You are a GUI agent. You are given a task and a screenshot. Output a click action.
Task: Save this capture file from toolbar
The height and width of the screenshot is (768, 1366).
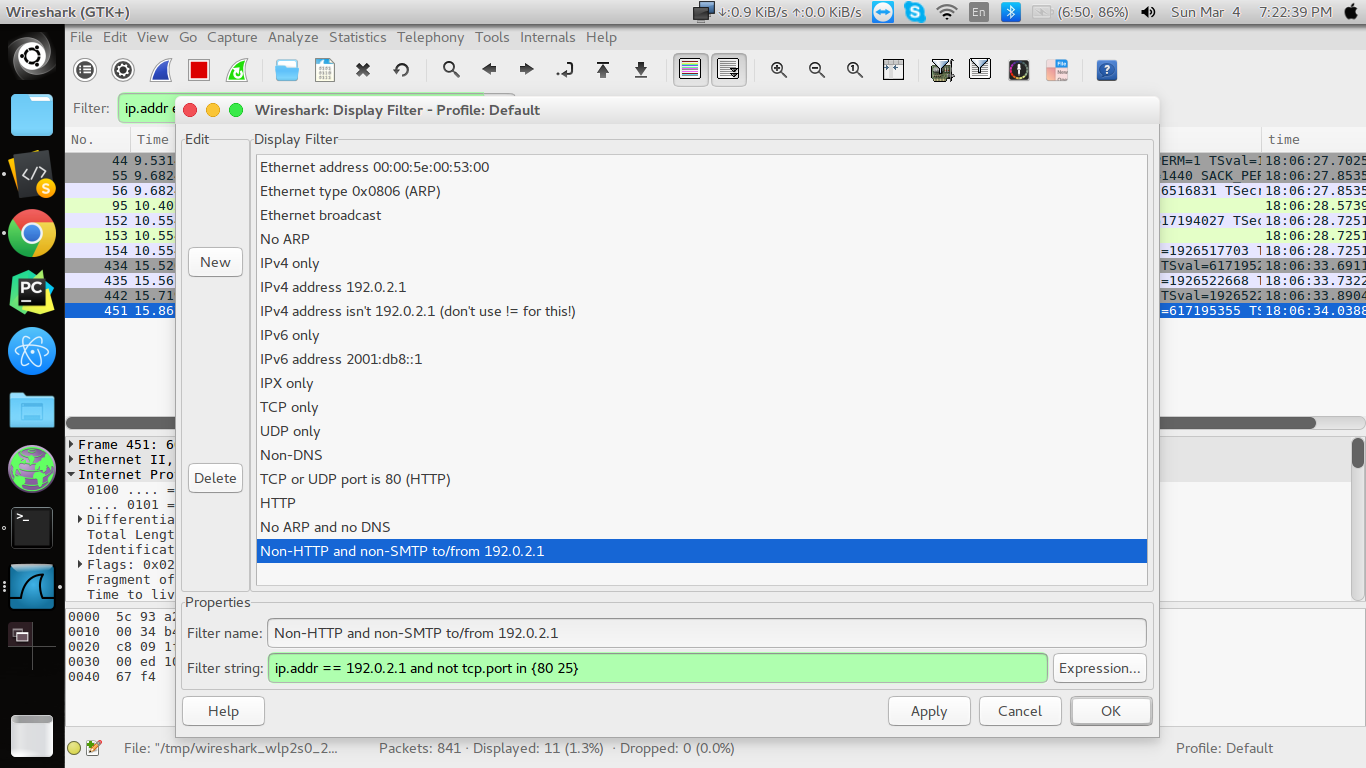[x=325, y=70]
